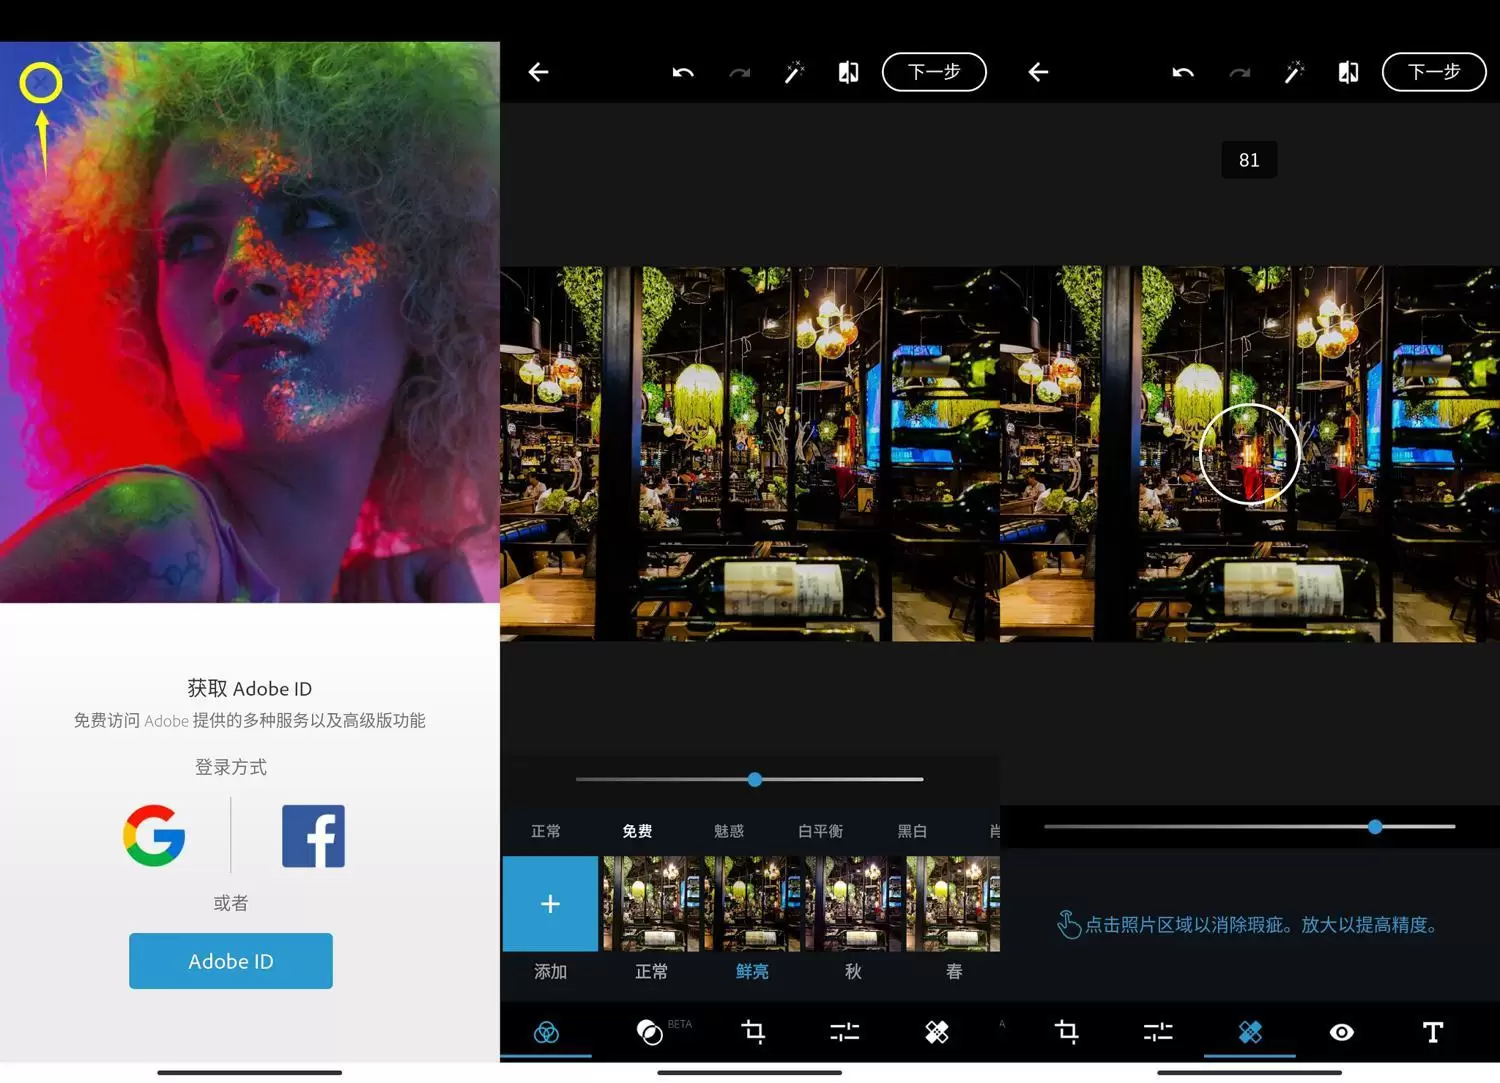Open the red-eye Eye tool
Image resolution: width=1500 pixels, height=1083 pixels.
coord(1342,1032)
